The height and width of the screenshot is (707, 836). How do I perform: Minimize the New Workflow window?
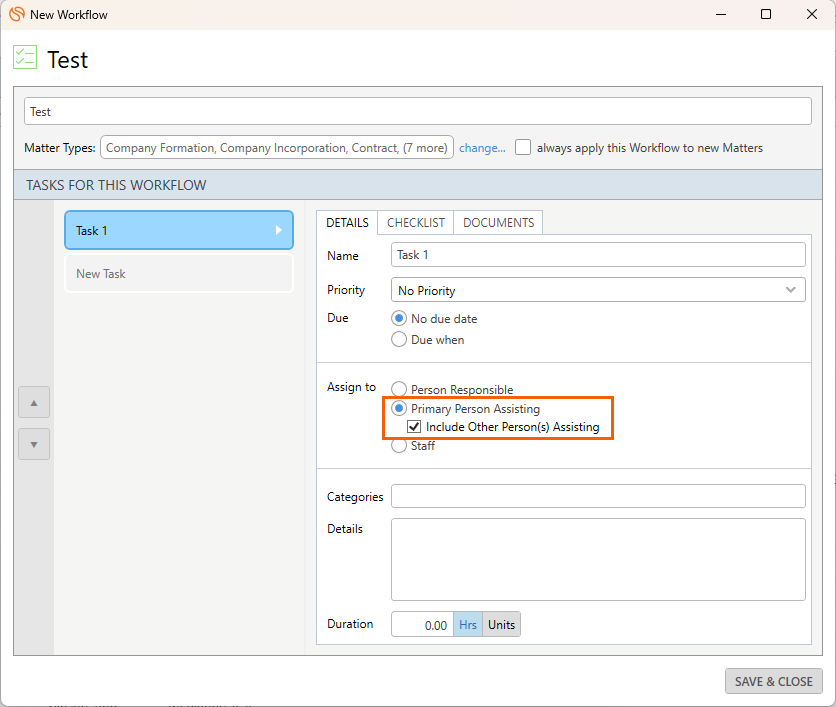pos(719,15)
